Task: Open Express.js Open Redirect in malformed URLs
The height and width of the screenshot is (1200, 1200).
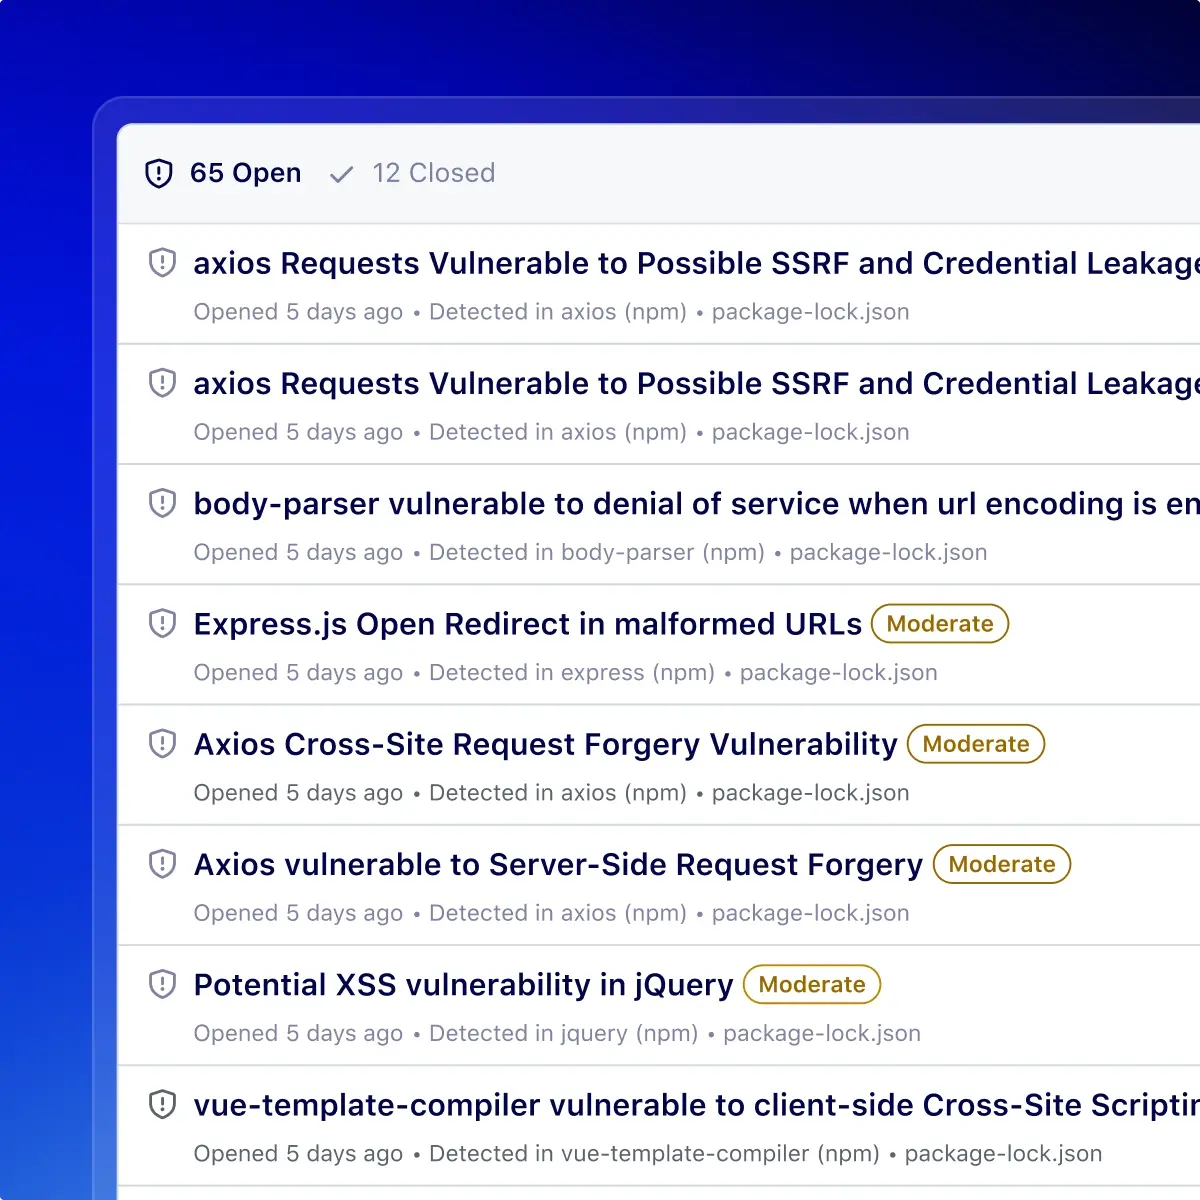Action: [527, 624]
